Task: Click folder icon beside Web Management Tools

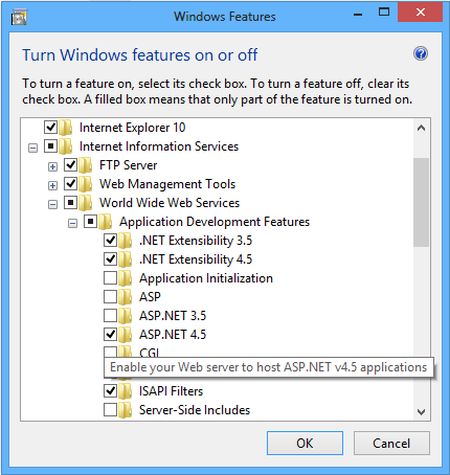Action: tap(86, 184)
